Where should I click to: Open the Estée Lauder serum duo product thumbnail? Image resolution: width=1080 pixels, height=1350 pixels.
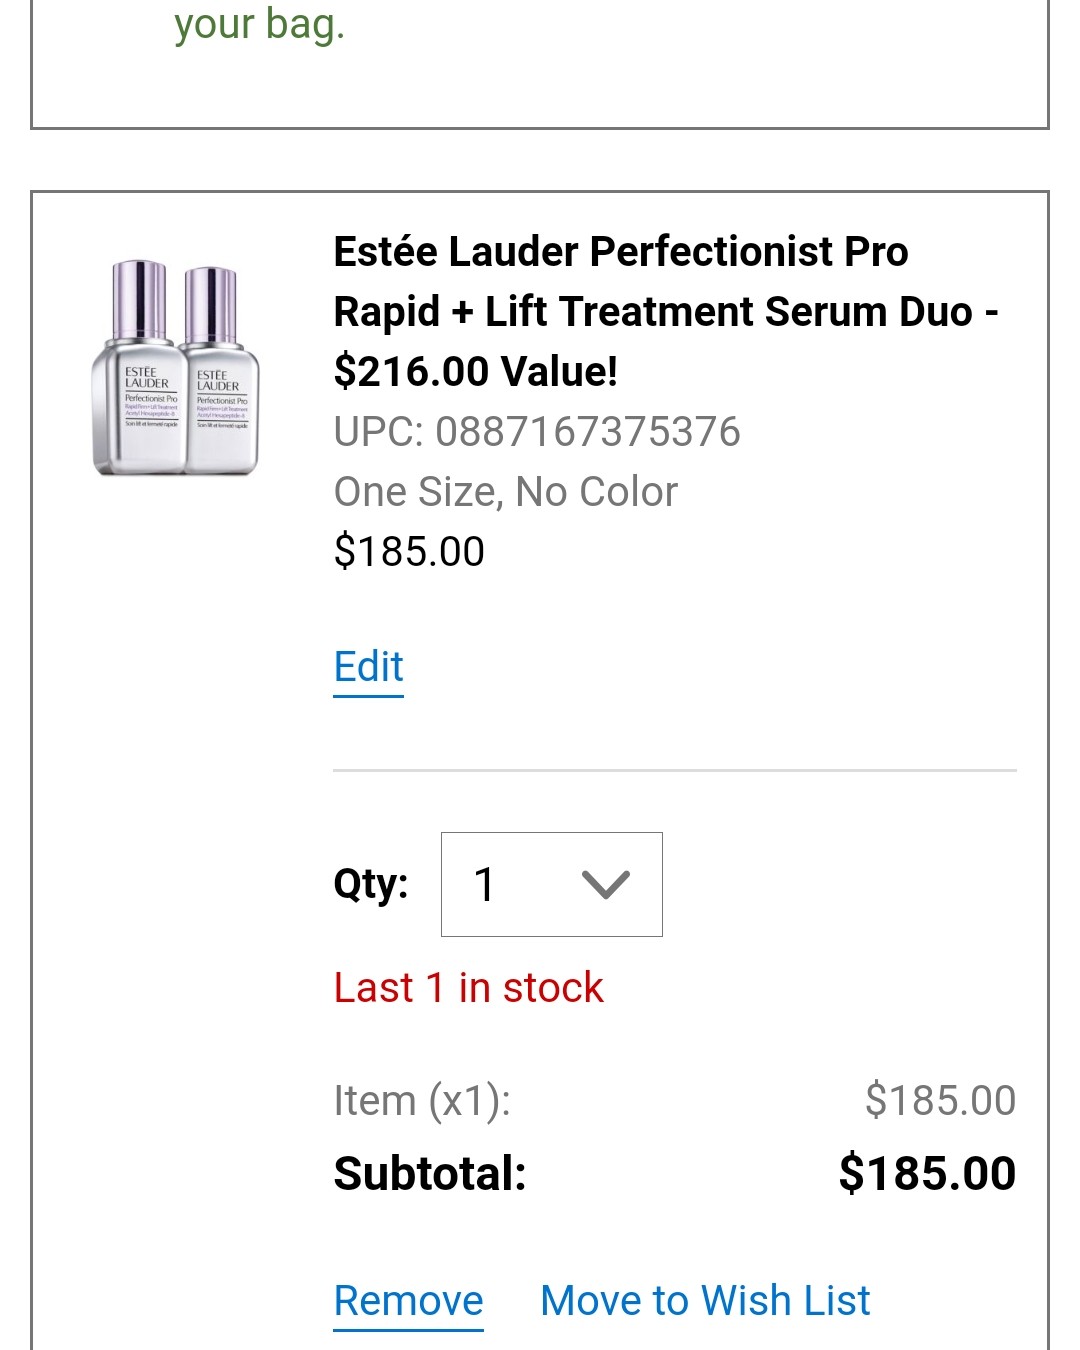[175, 367]
